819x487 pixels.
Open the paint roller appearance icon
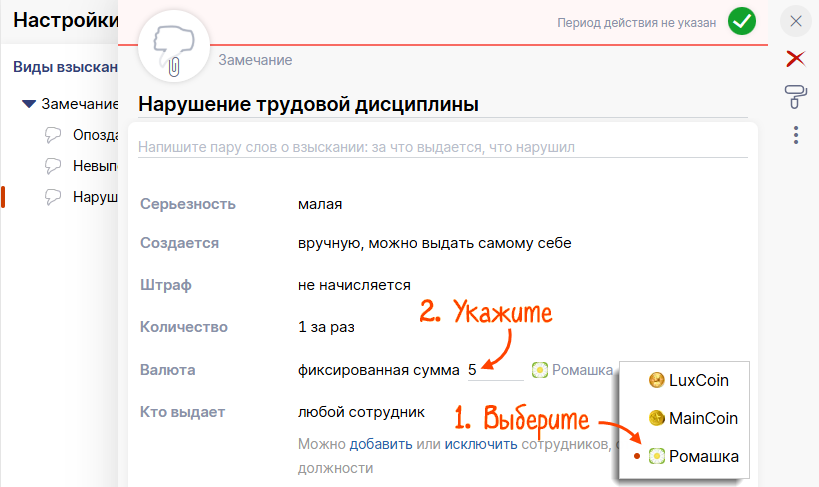pyautogui.click(x=796, y=96)
